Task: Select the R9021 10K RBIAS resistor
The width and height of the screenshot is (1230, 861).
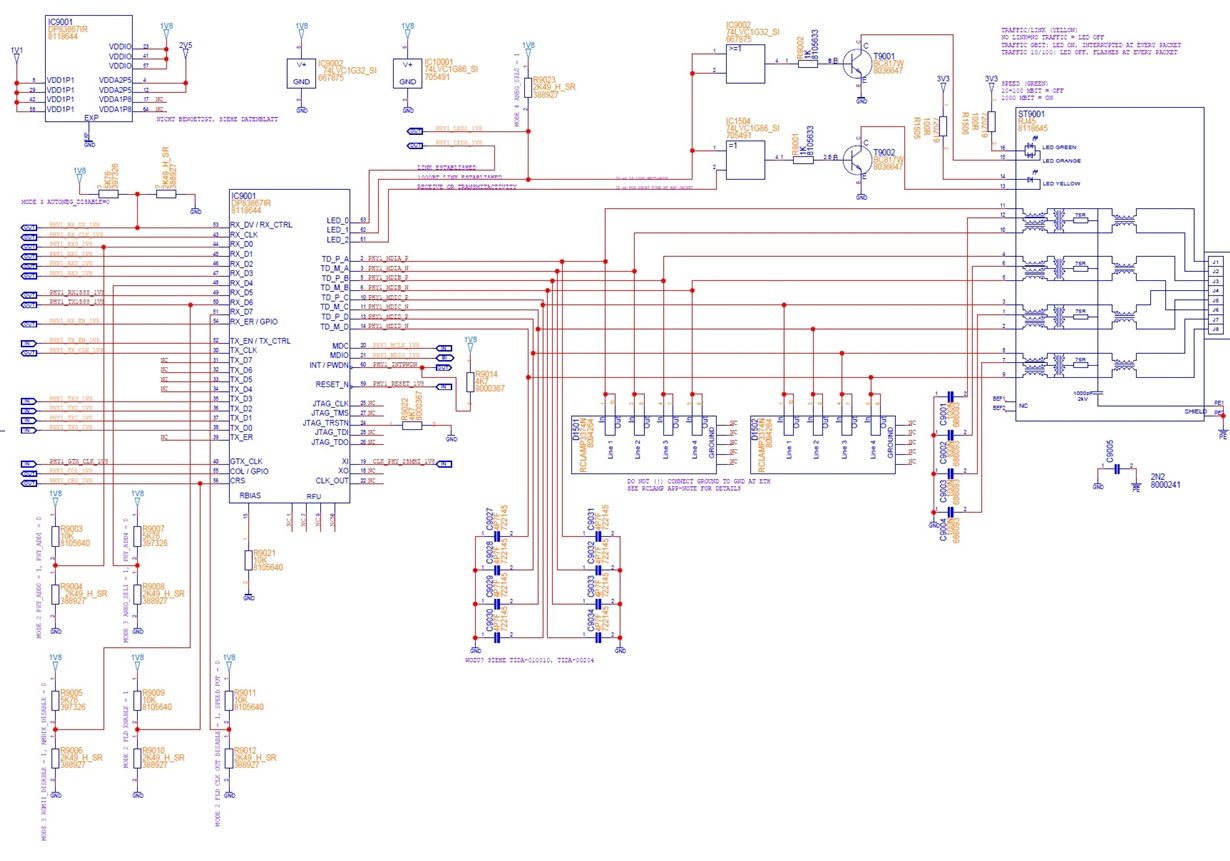Action: (x=248, y=559)
